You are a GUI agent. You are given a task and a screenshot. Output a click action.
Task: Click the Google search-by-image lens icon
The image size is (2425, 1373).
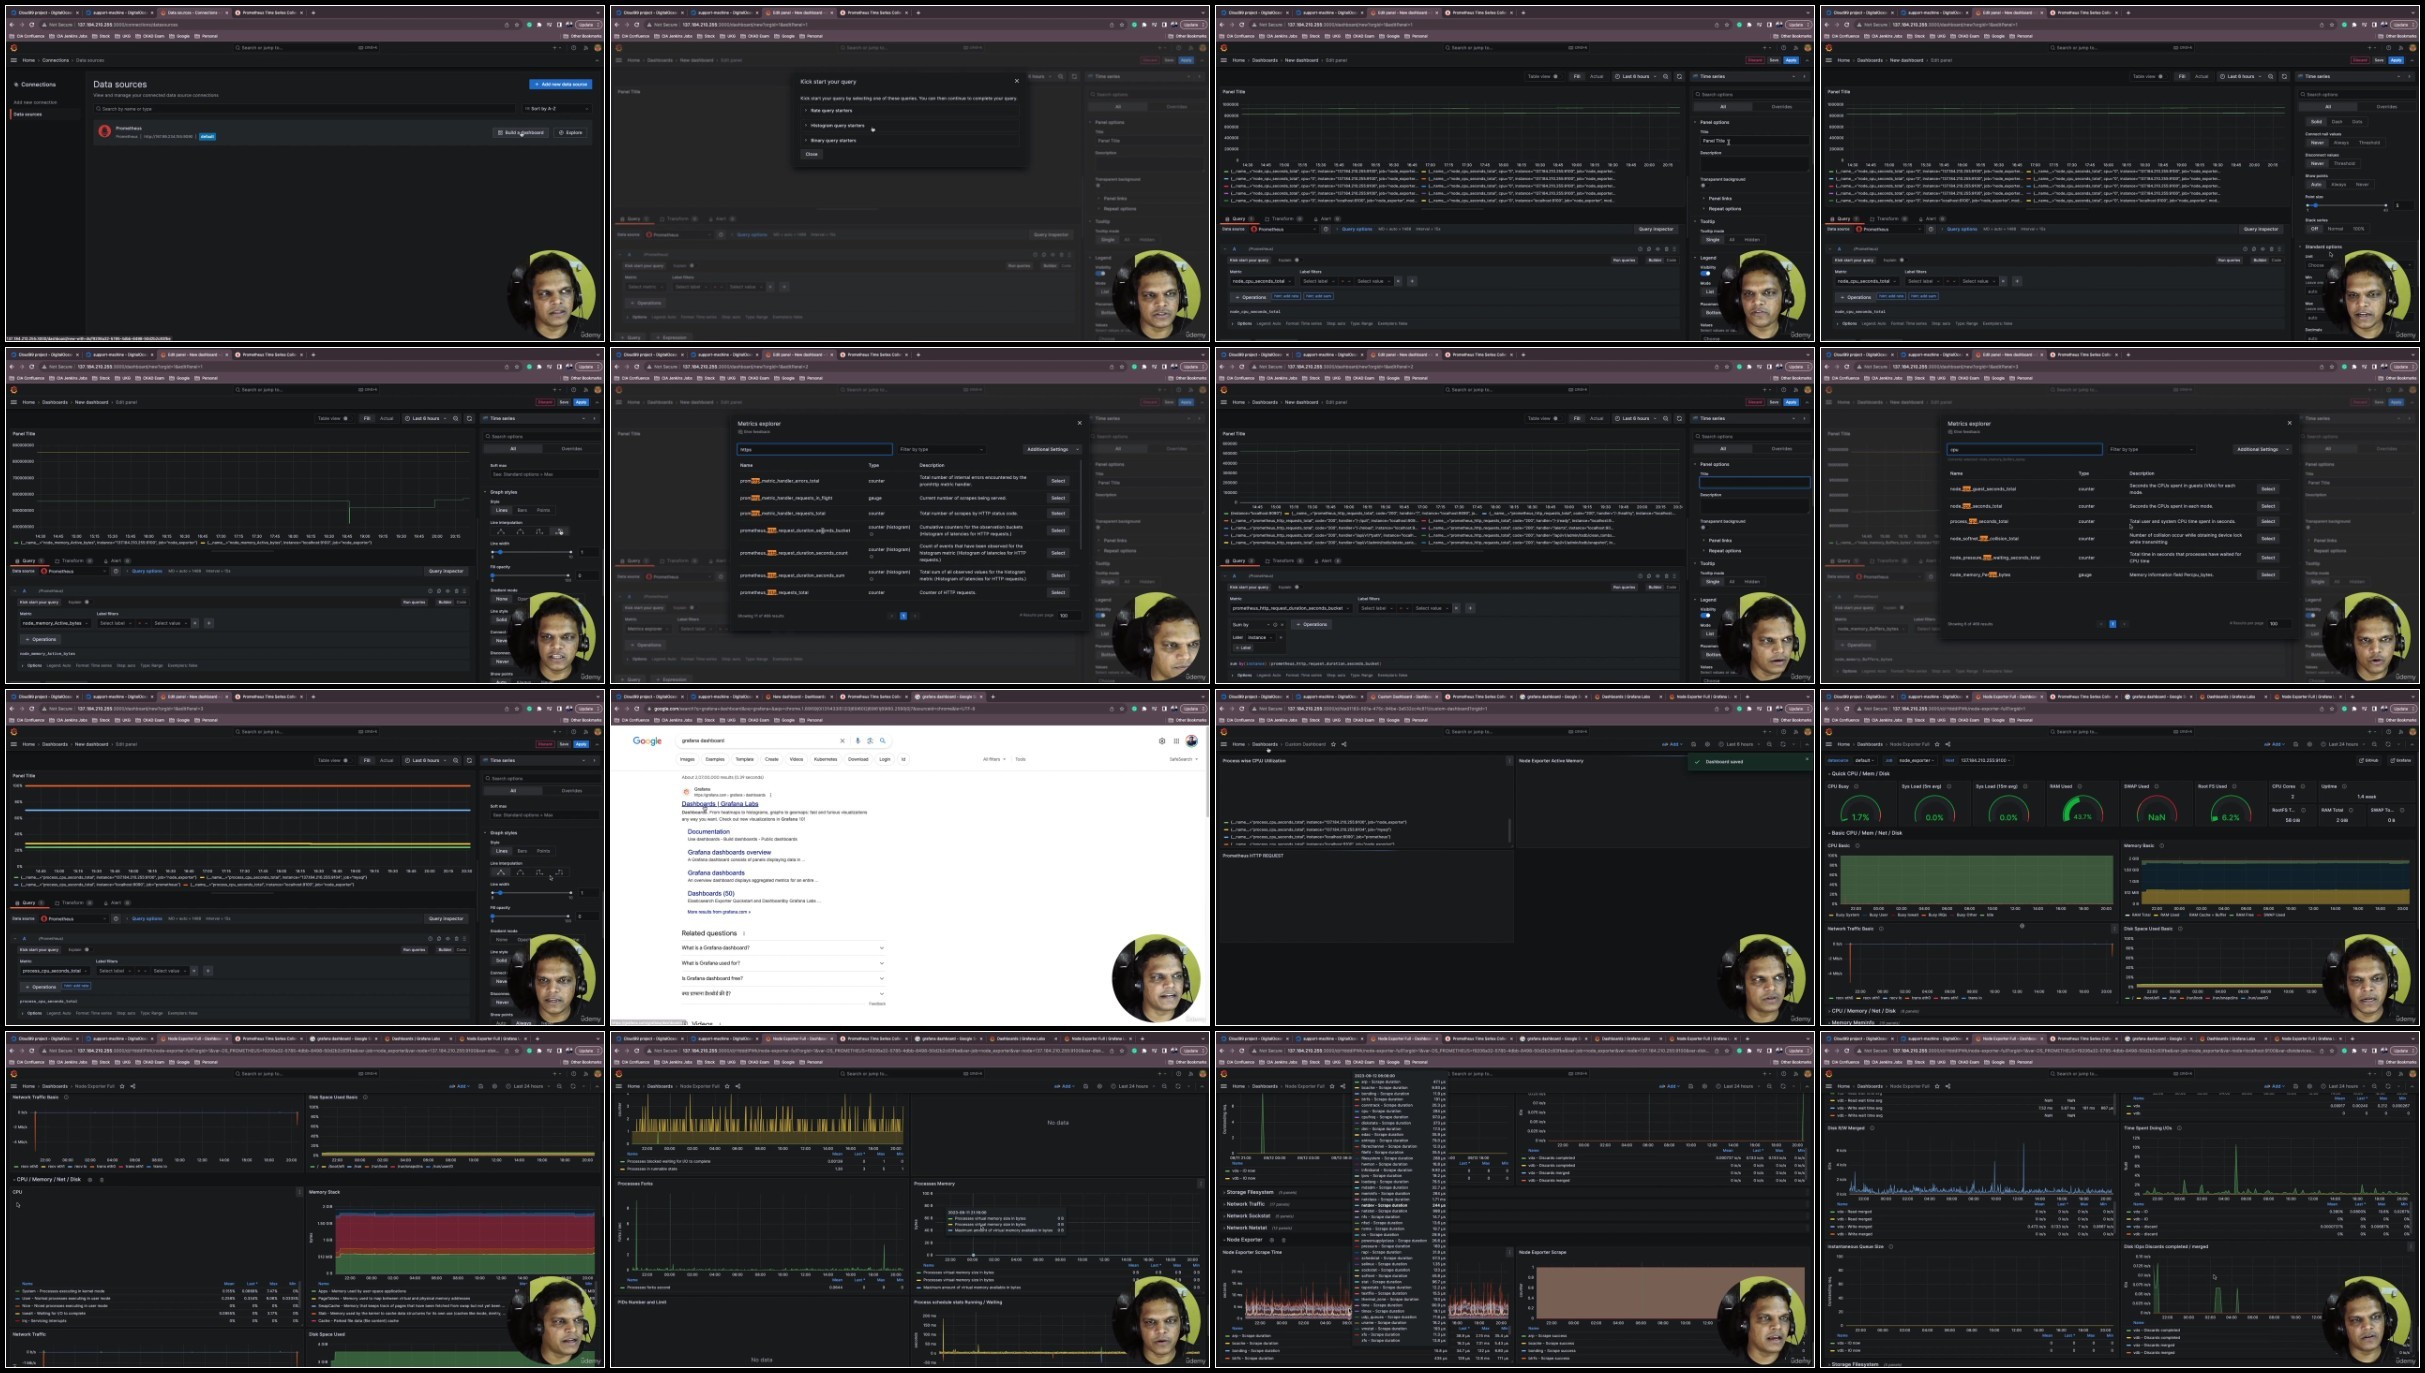tap(870, 741)
